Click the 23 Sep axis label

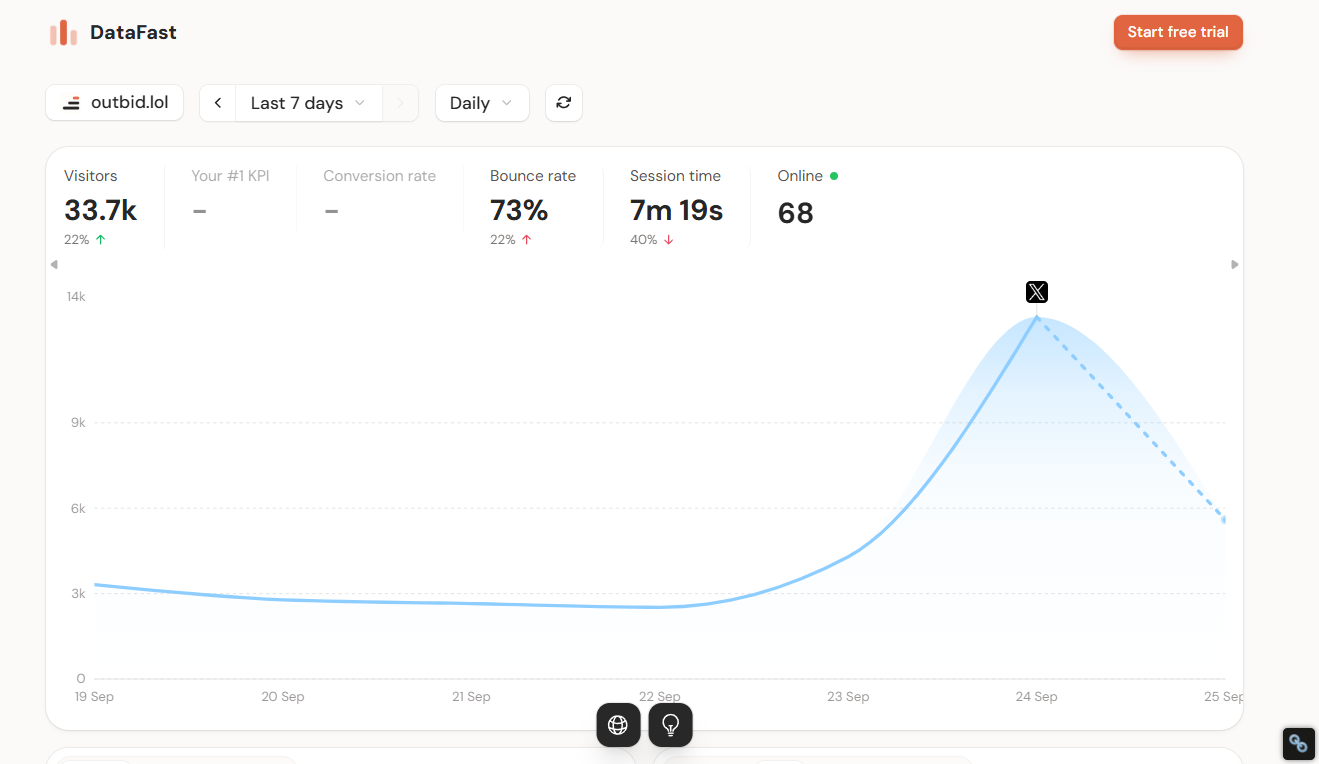tap(848, 697)
